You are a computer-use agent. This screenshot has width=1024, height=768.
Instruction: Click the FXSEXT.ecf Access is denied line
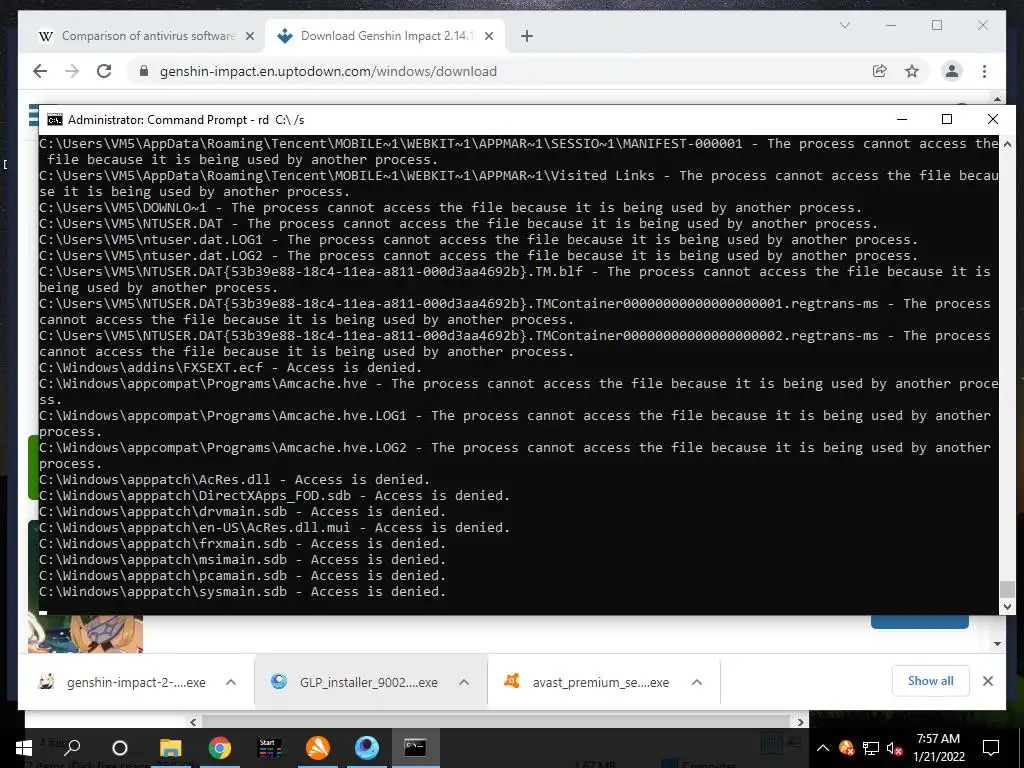(x=231, y=368)
